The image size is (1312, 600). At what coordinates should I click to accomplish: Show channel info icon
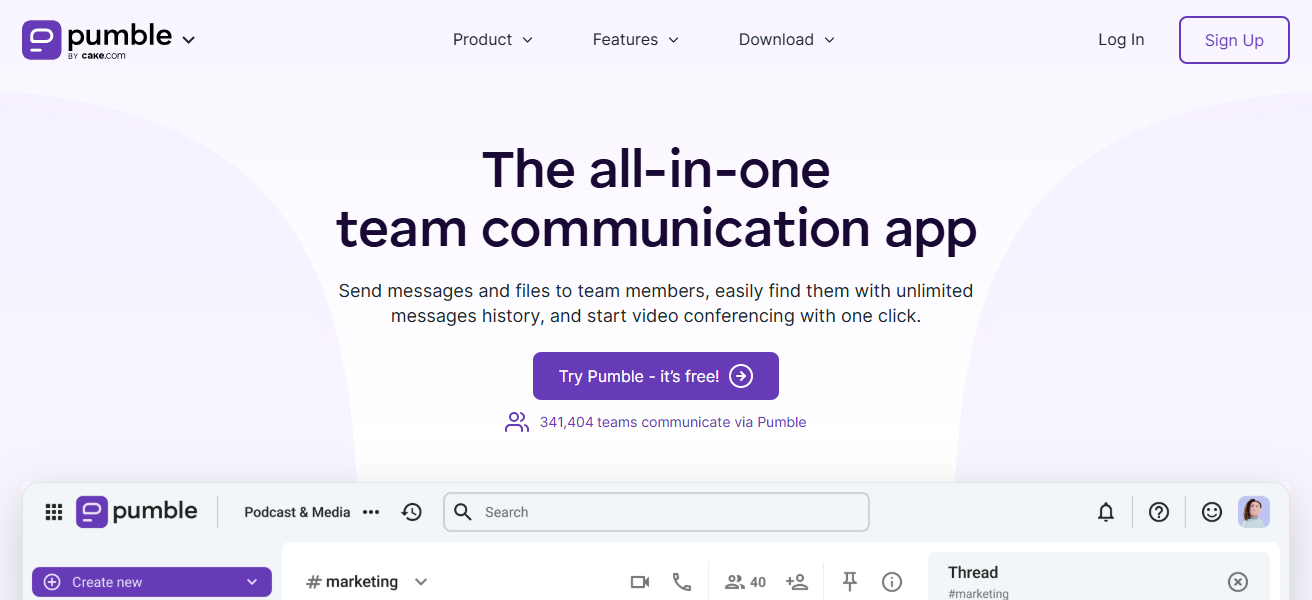[x=892, y=582]
